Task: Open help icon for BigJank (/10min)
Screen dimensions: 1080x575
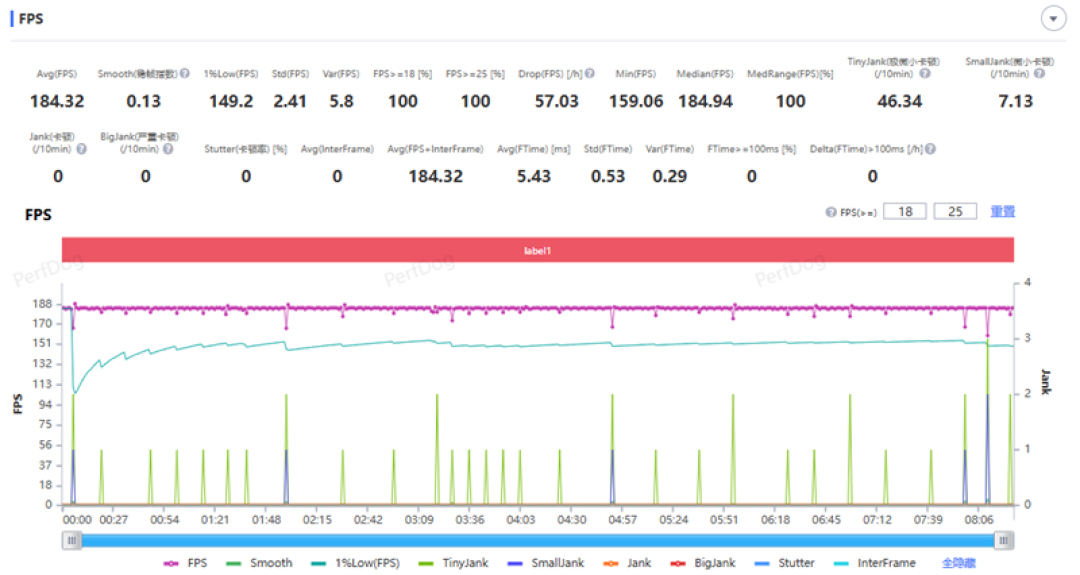Action: pyautogui.click(x=168, y=149)
